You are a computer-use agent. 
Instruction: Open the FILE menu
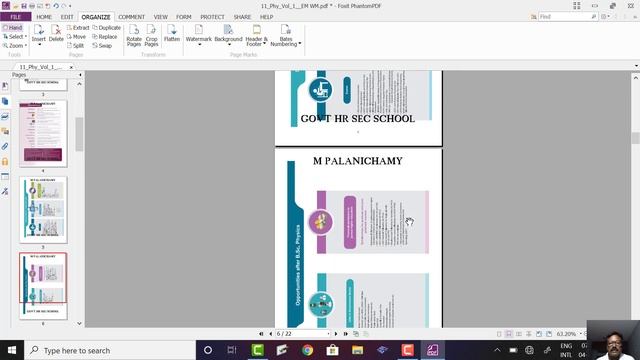16,17
